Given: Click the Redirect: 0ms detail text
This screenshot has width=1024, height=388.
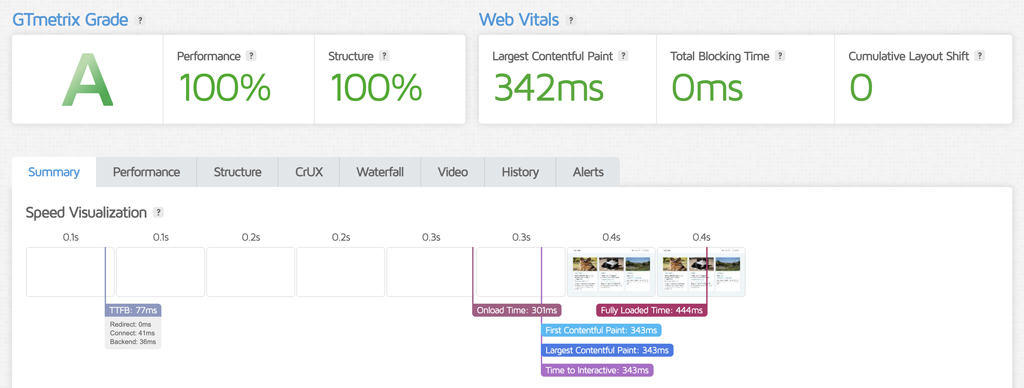Looking at the screenshot, I should tap(130, 325).
